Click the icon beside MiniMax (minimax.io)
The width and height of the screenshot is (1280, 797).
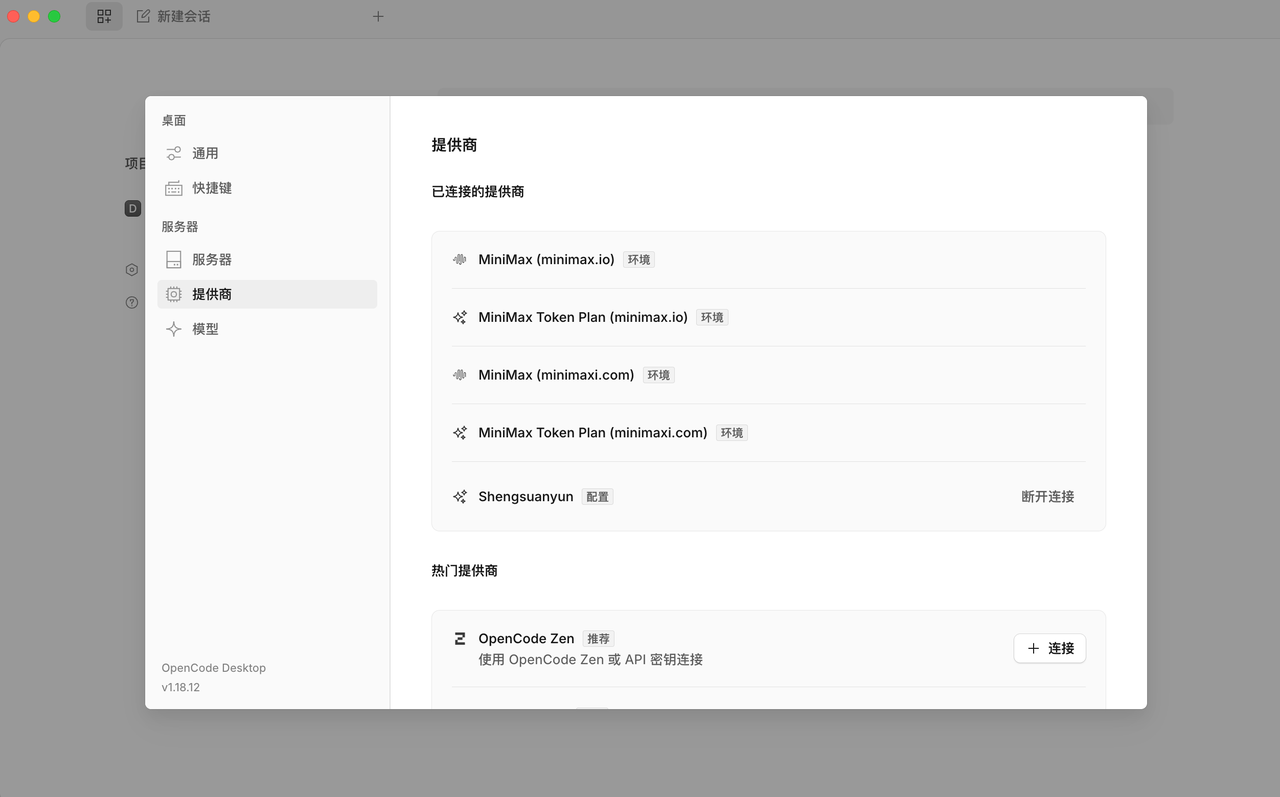(460, 260)
